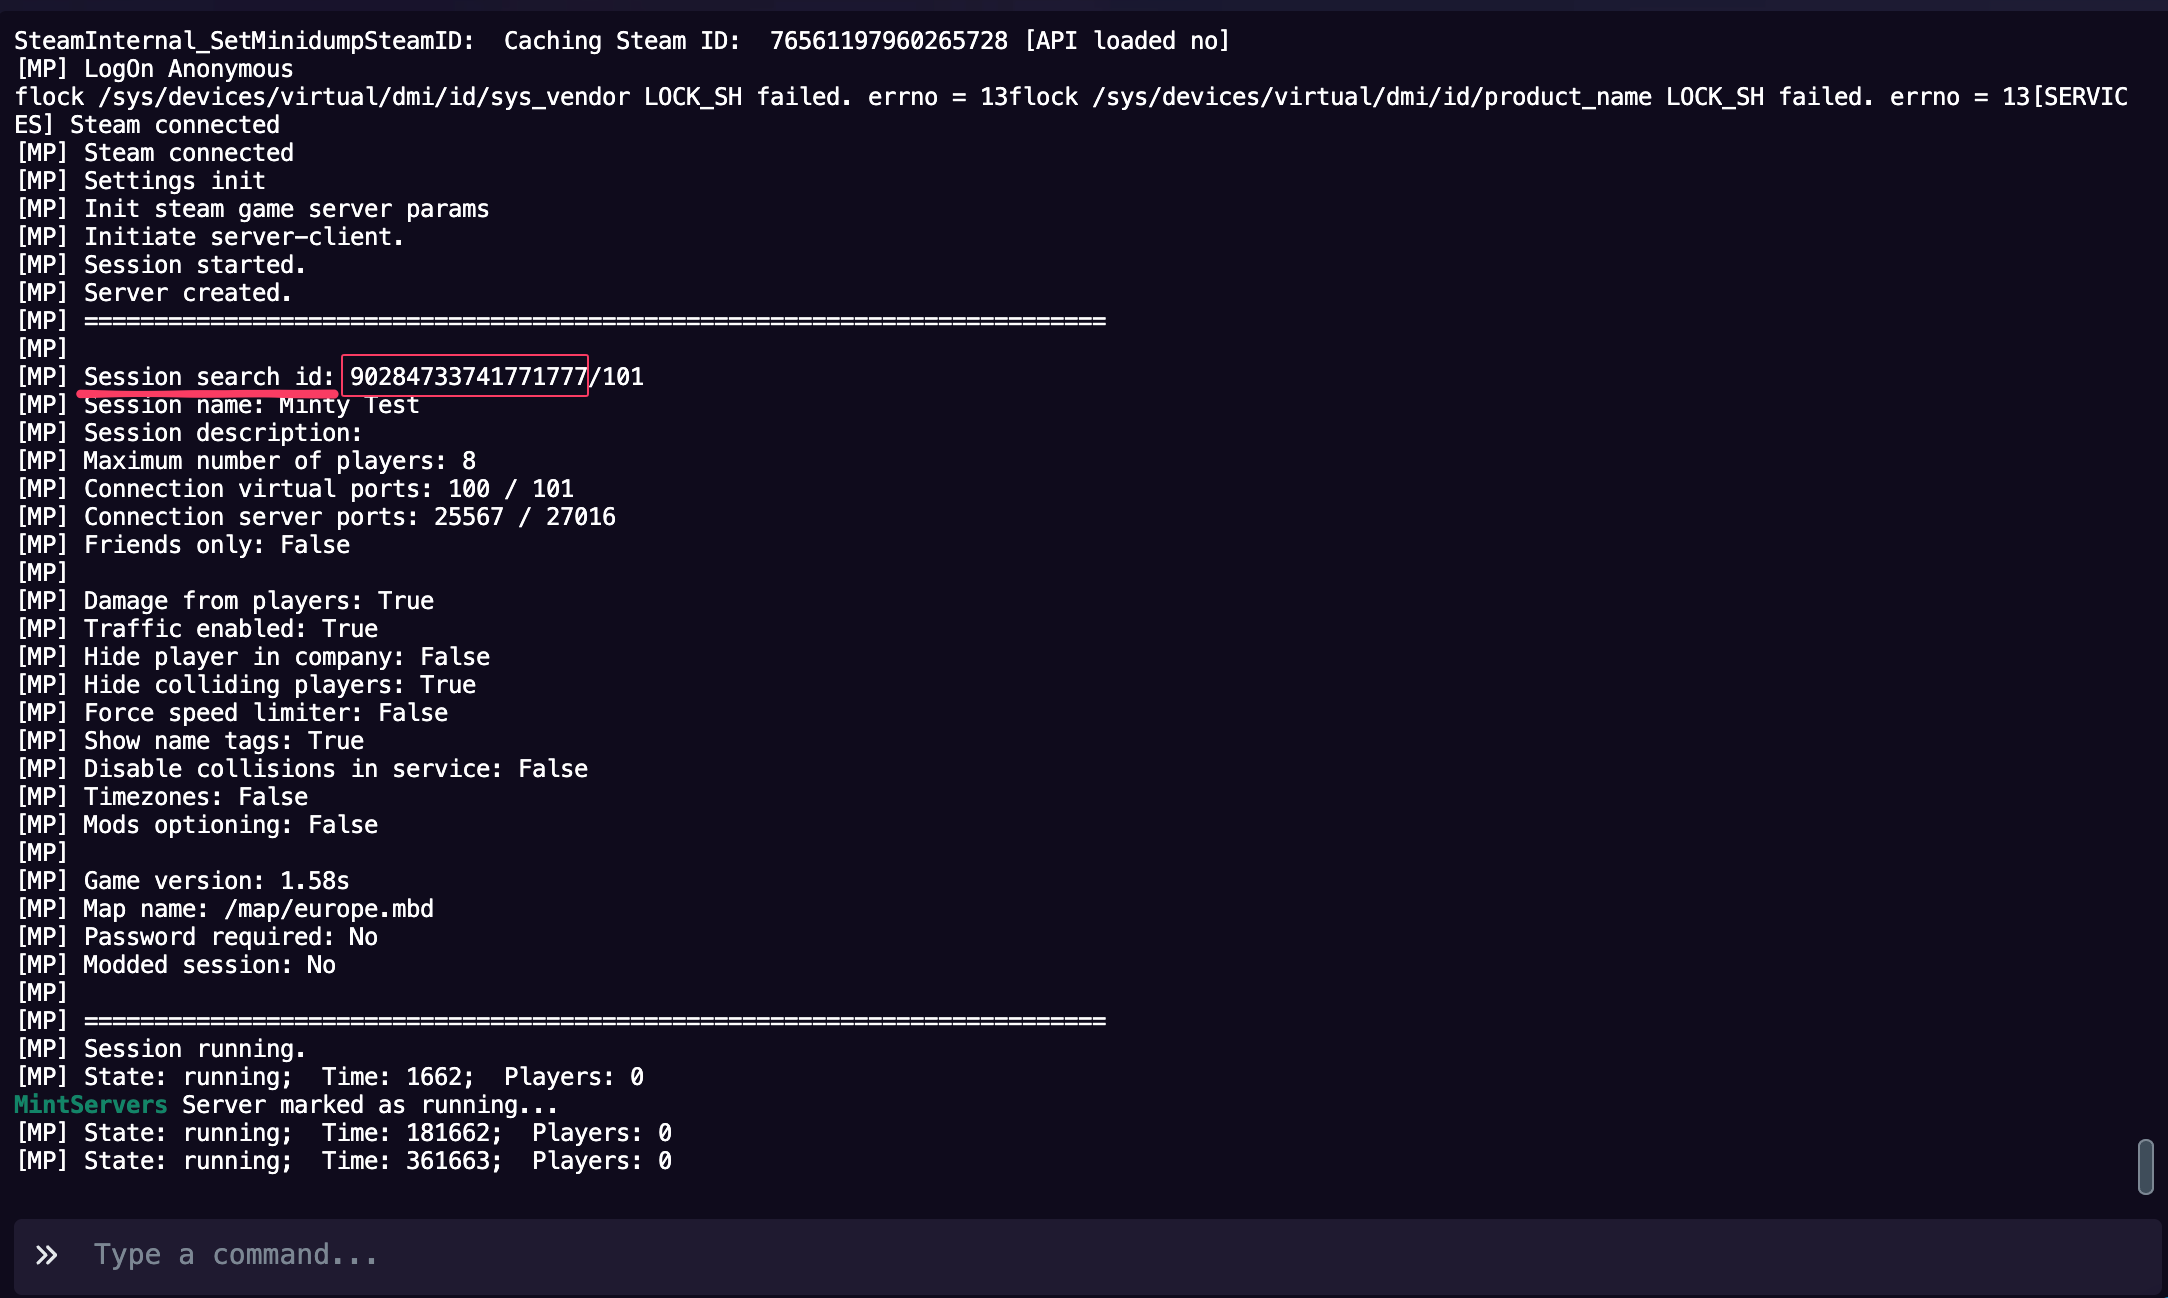The image size is (2168, 1298).
Task: Click the console vertical scrollbar thumb
Action: (2145, 1166)
